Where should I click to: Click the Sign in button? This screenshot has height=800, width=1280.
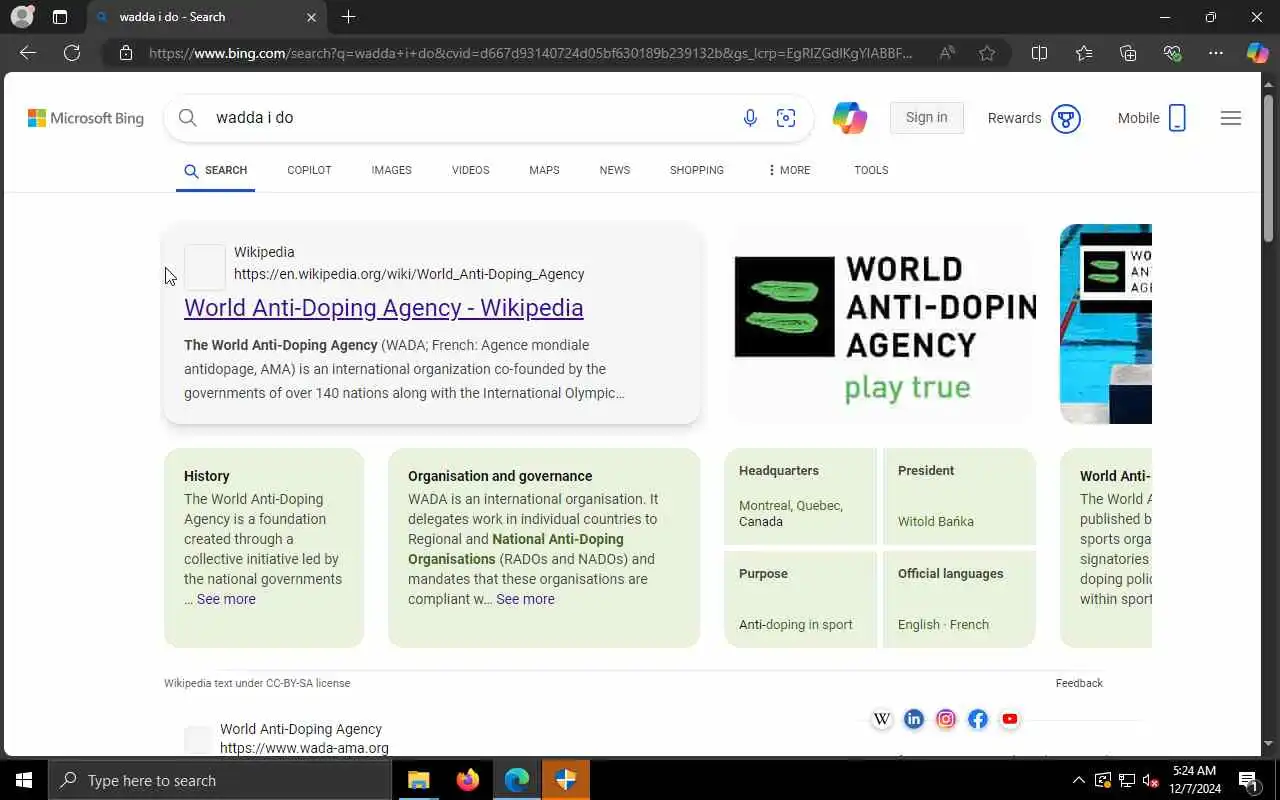[x=926, y=117]
